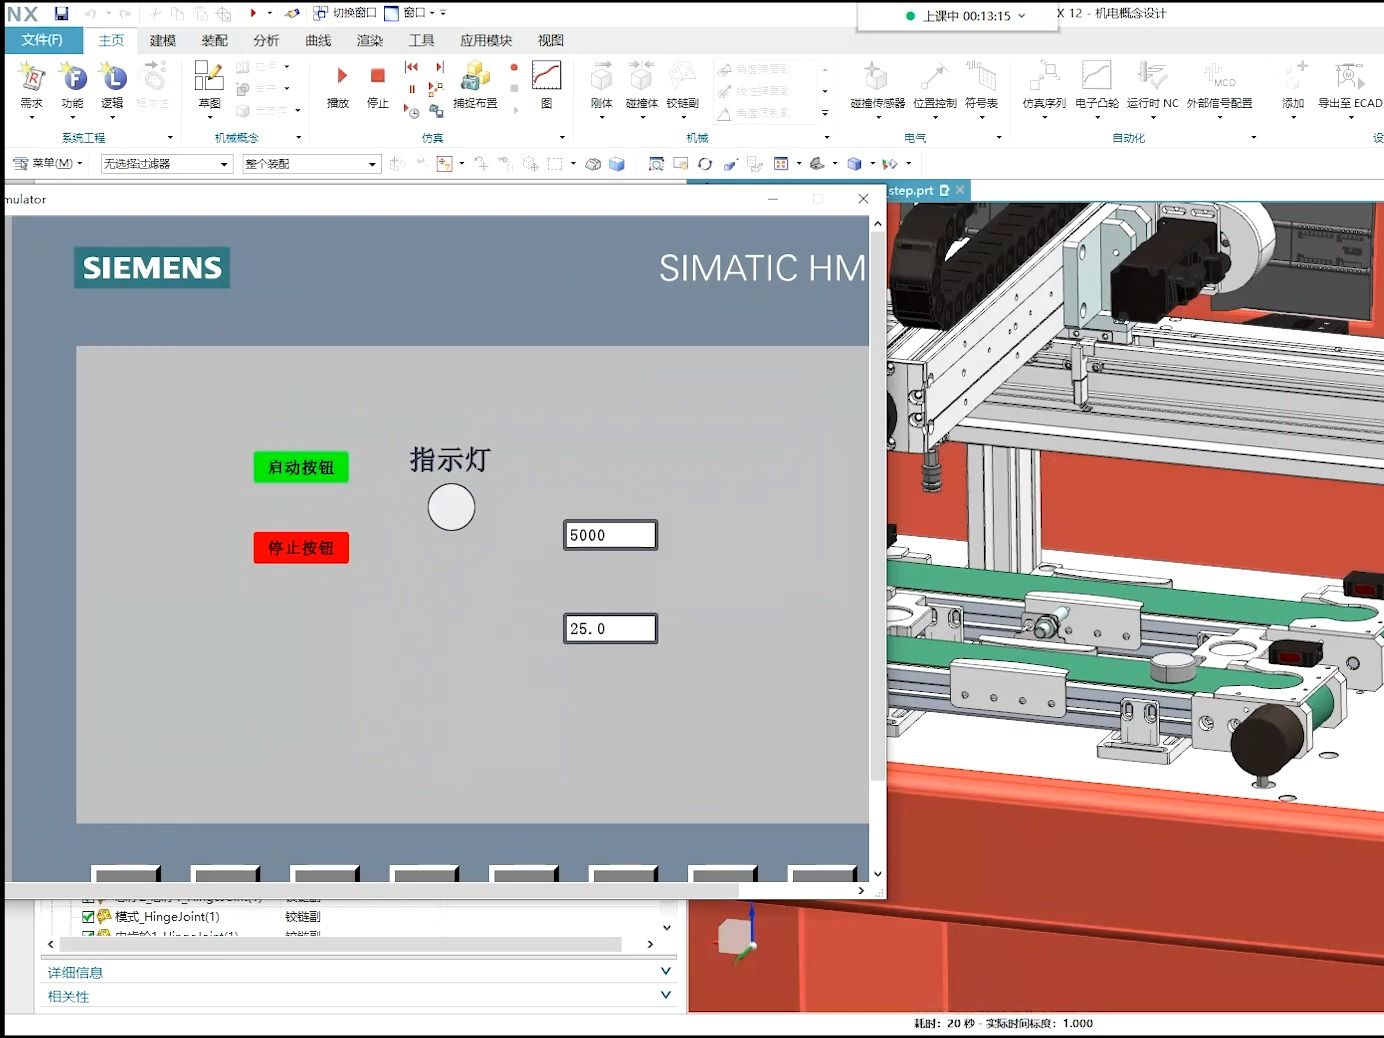This screenshot has width=1384, height=1038.
Task: Click the HMI field showing 5000
Action: click(610, 535)
